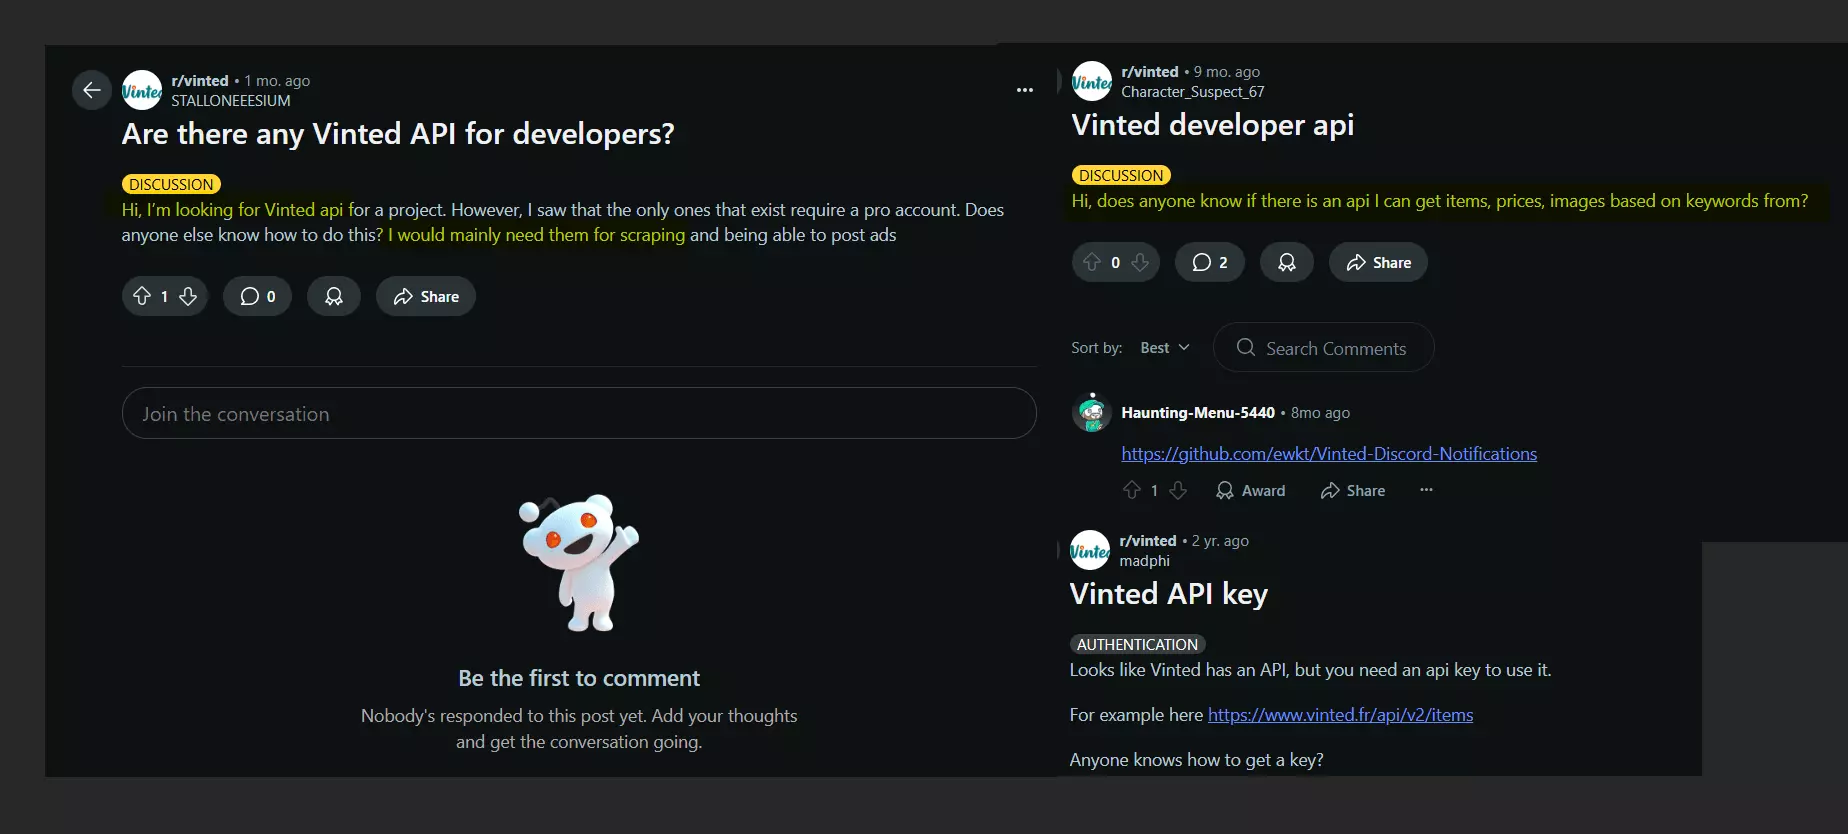Share the 'Are there any Vinted API' post

426,296
